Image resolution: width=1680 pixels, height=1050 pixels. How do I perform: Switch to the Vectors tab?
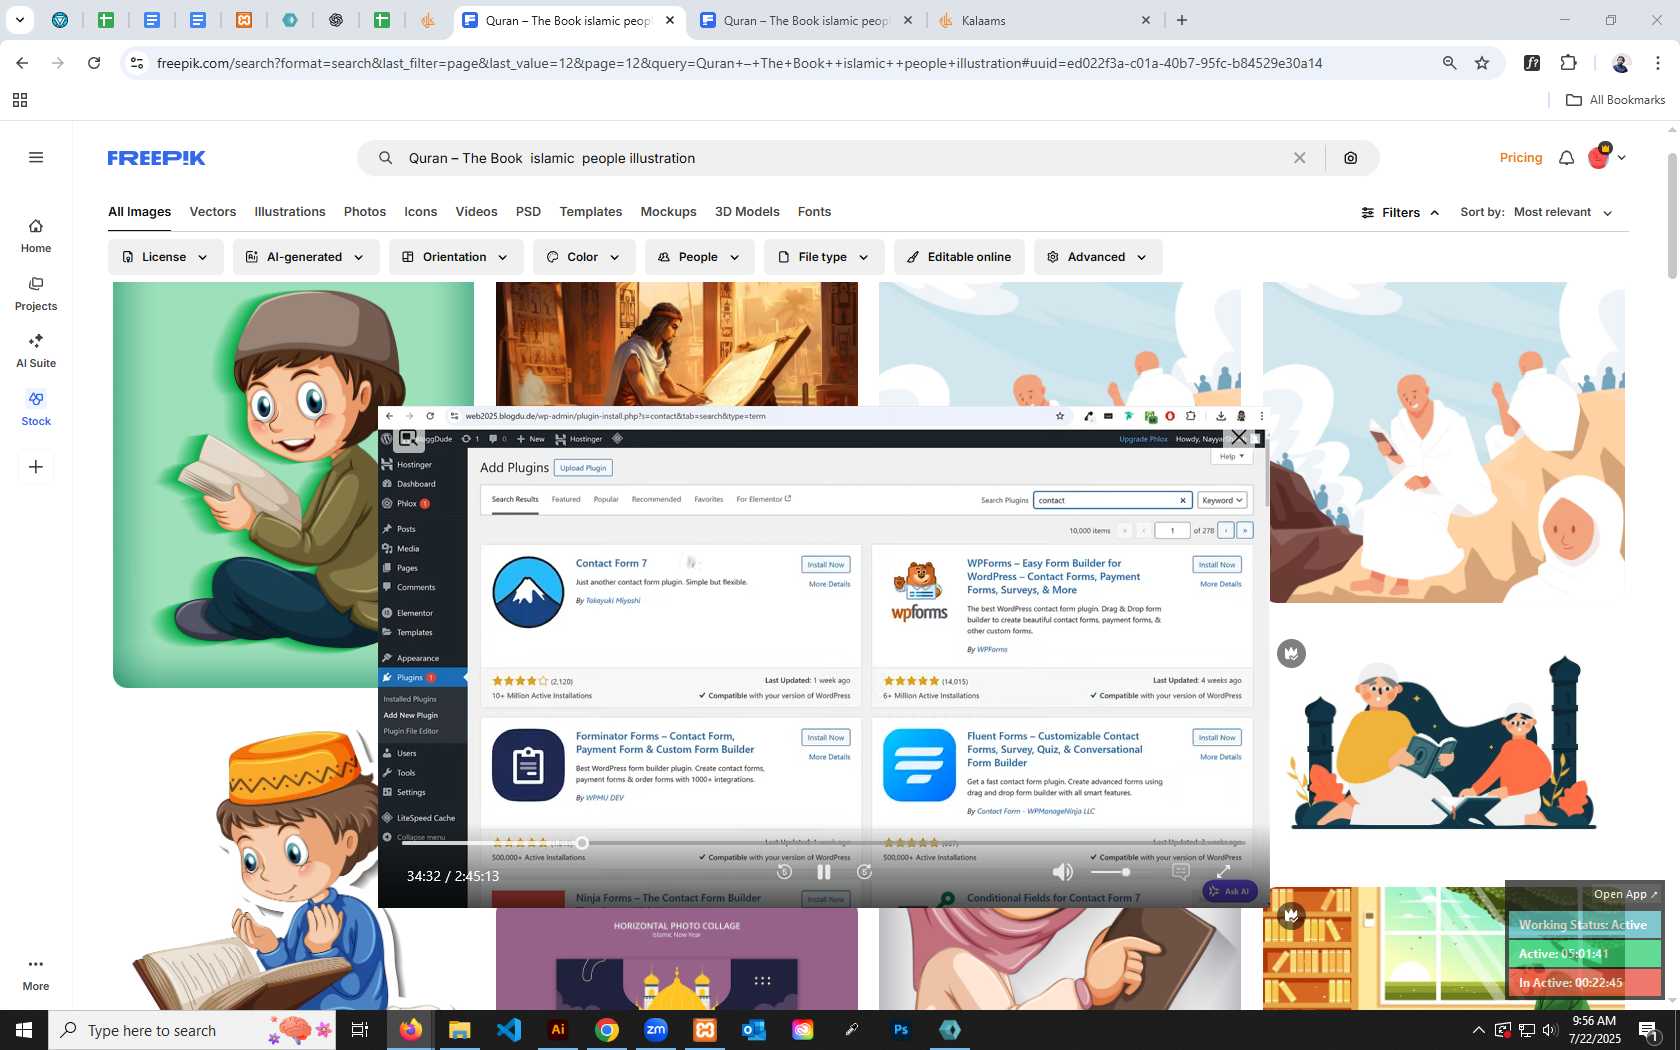[x=213, y=212]
